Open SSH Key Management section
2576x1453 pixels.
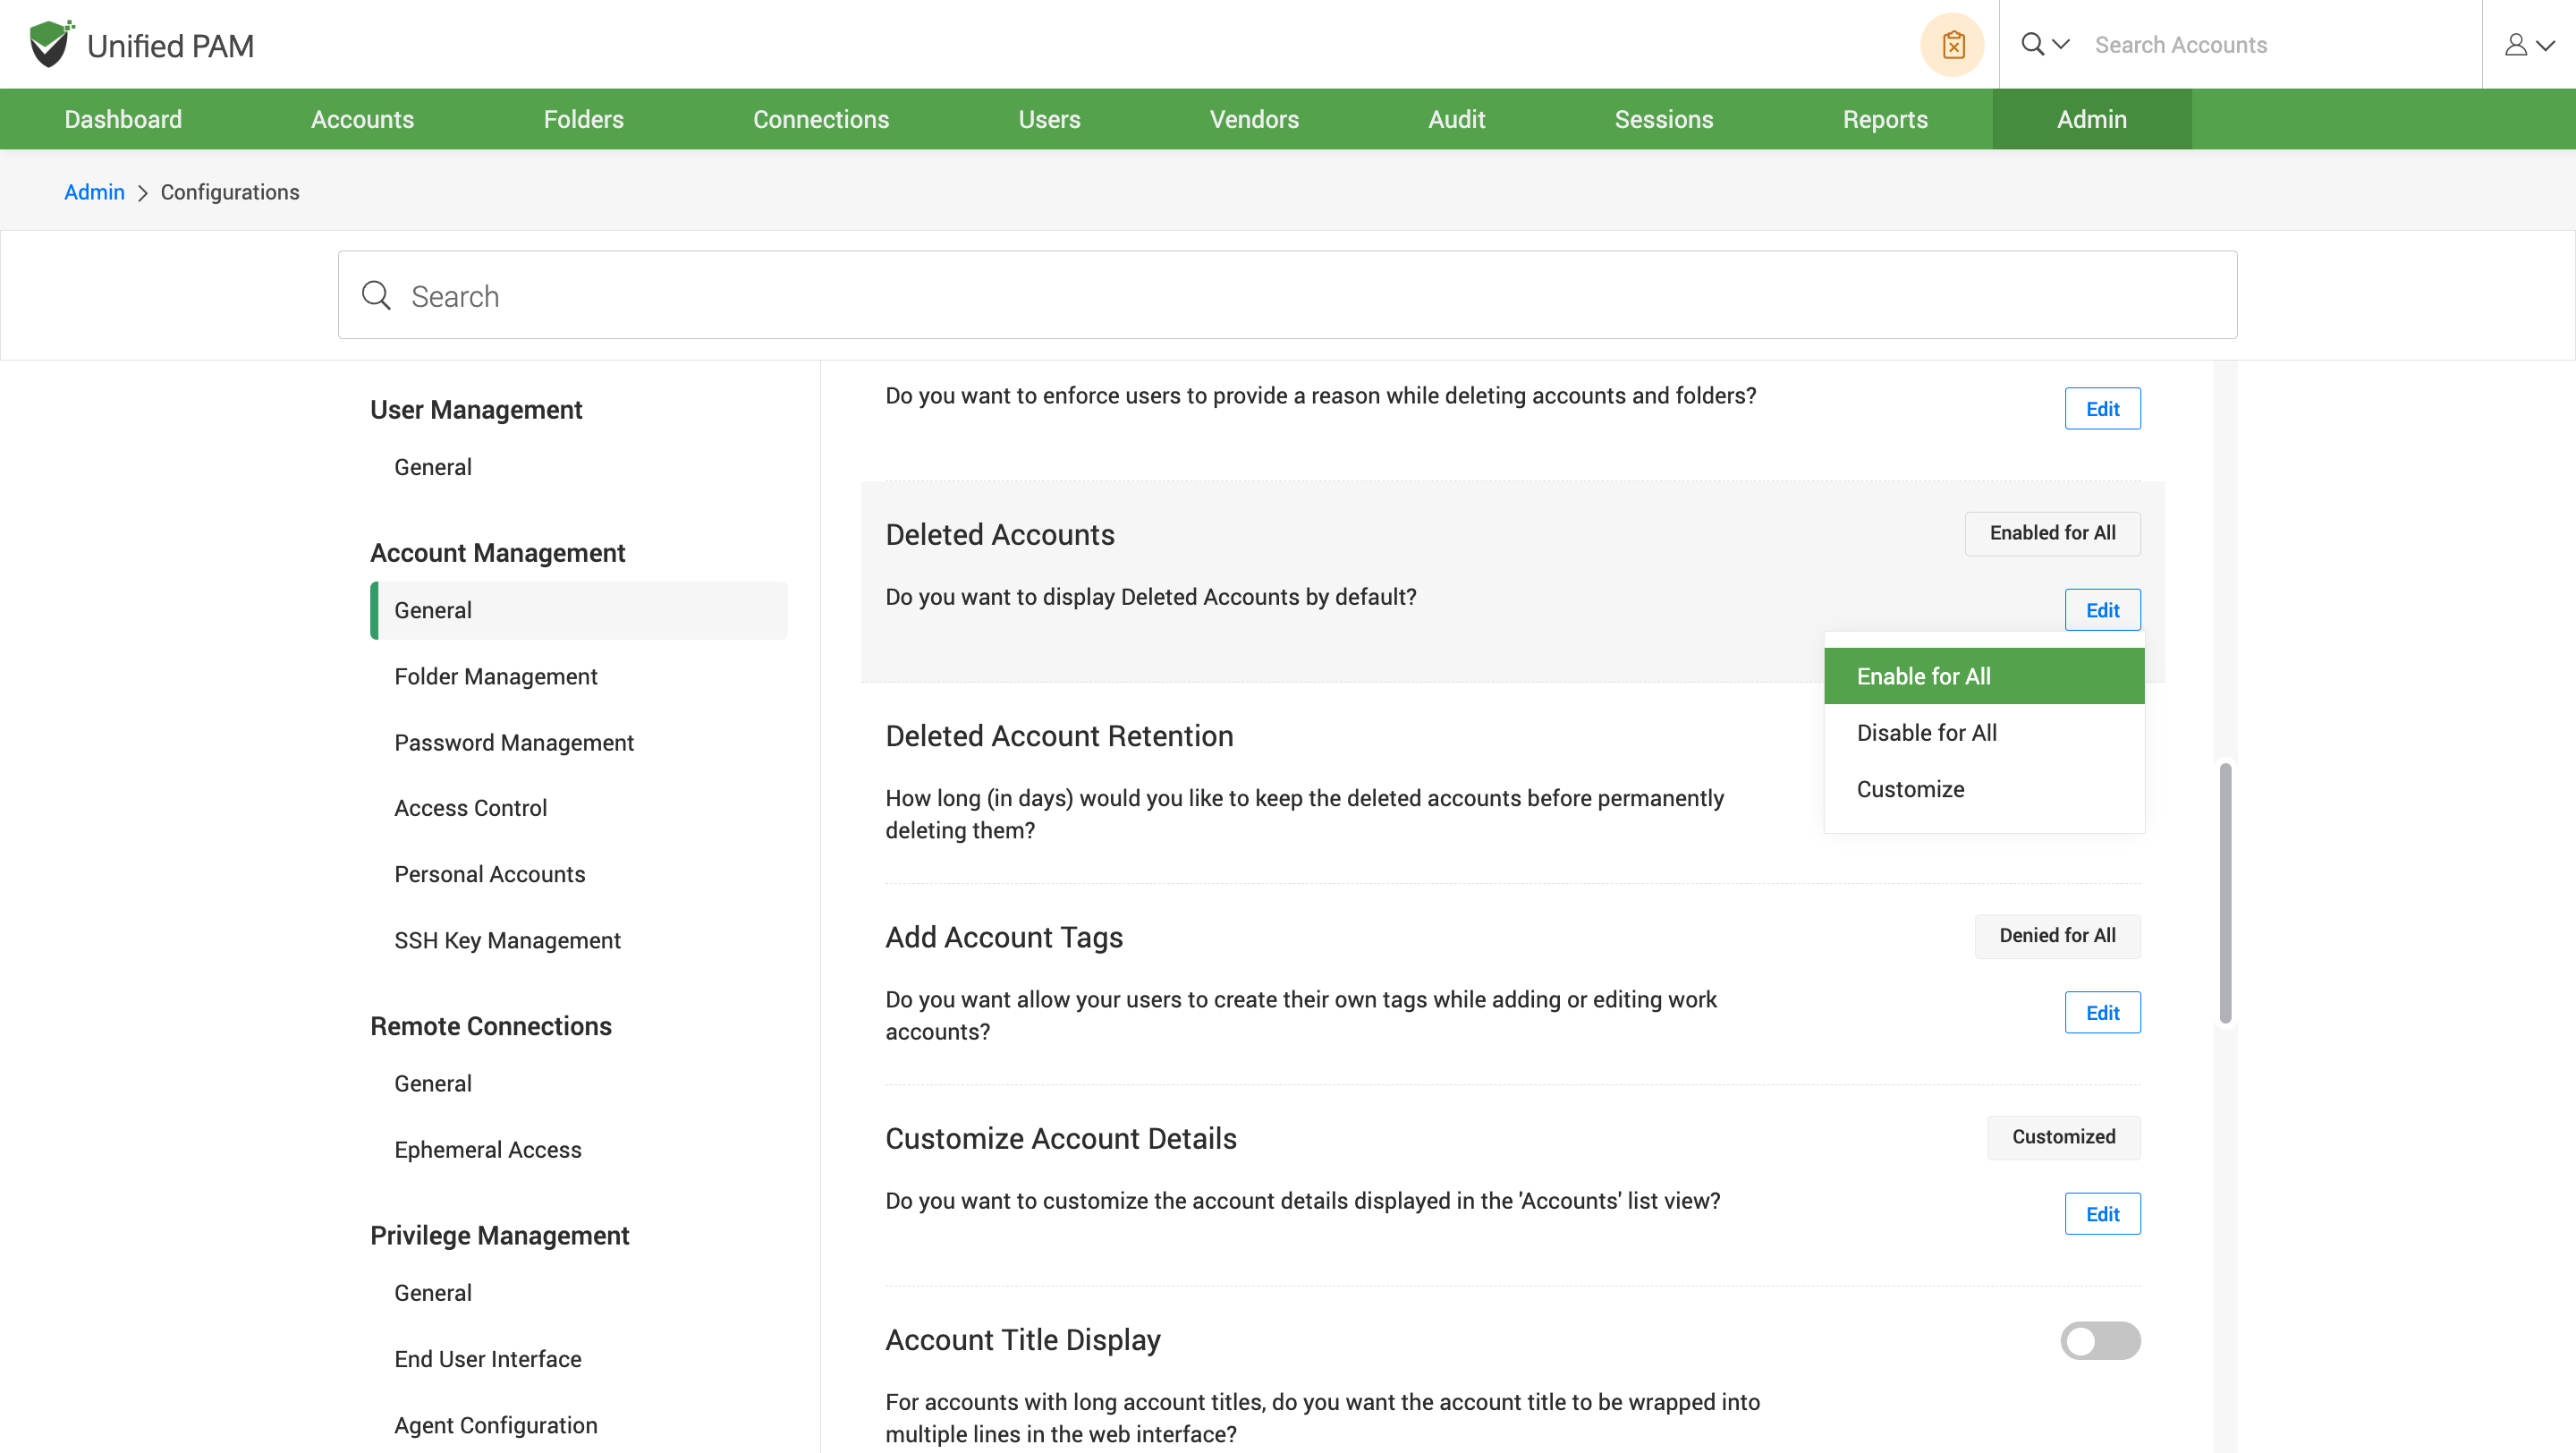click(x=507, y=940)
